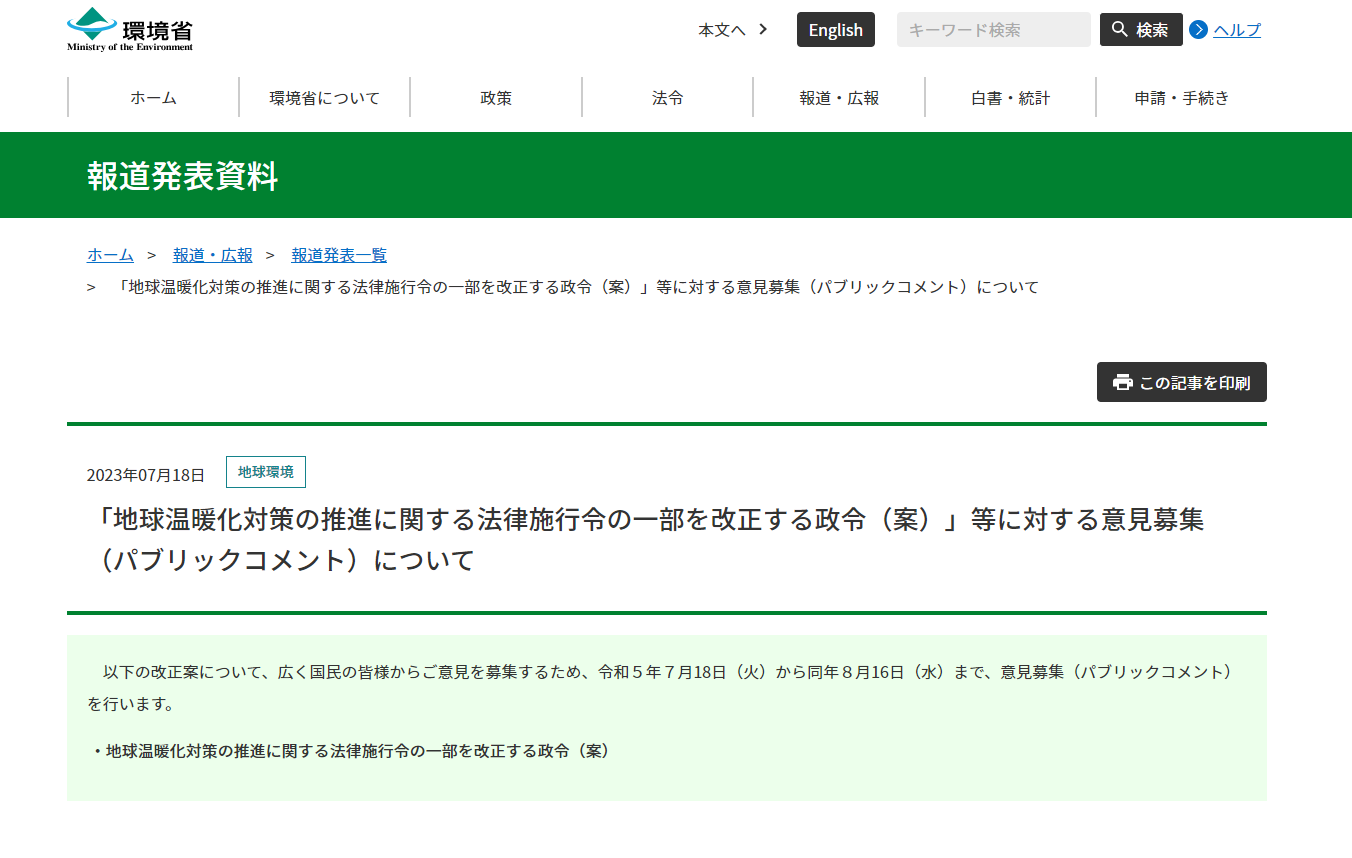
Task: Open the 環境省について menu
Action: 325,98
